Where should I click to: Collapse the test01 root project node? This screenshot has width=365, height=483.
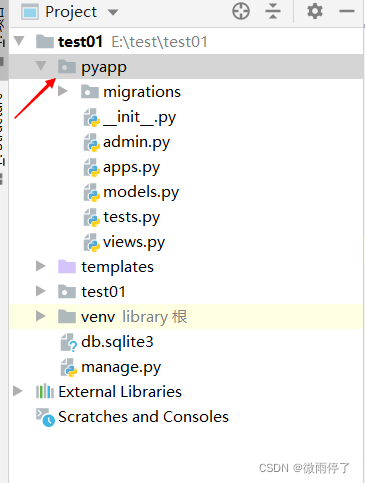point(19,41)
